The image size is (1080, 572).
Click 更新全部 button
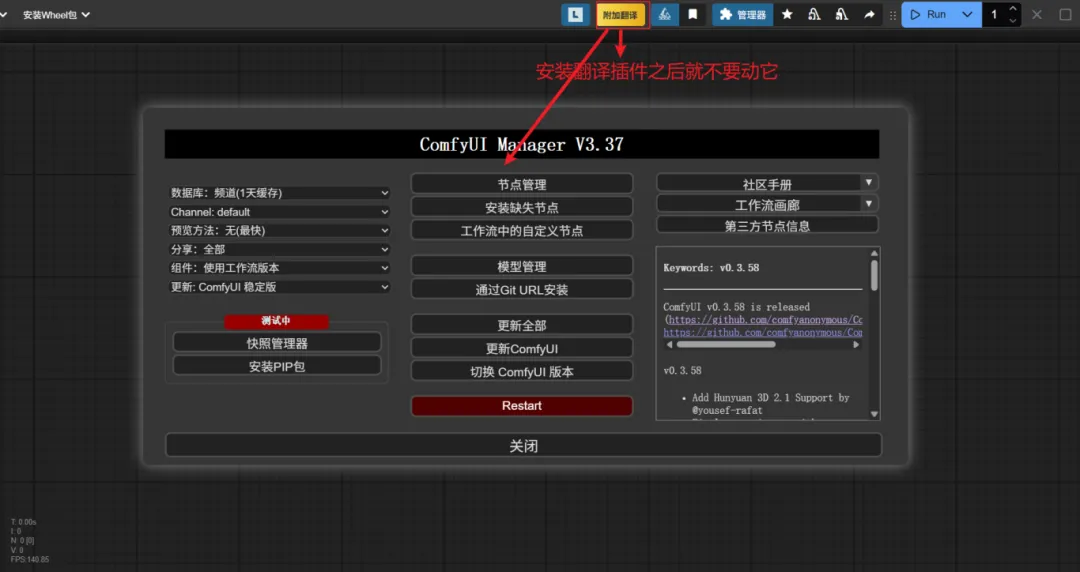(521, 325)
